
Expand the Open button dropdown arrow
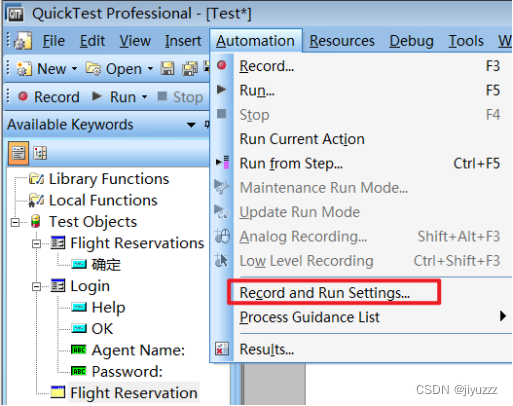(150, 69)
